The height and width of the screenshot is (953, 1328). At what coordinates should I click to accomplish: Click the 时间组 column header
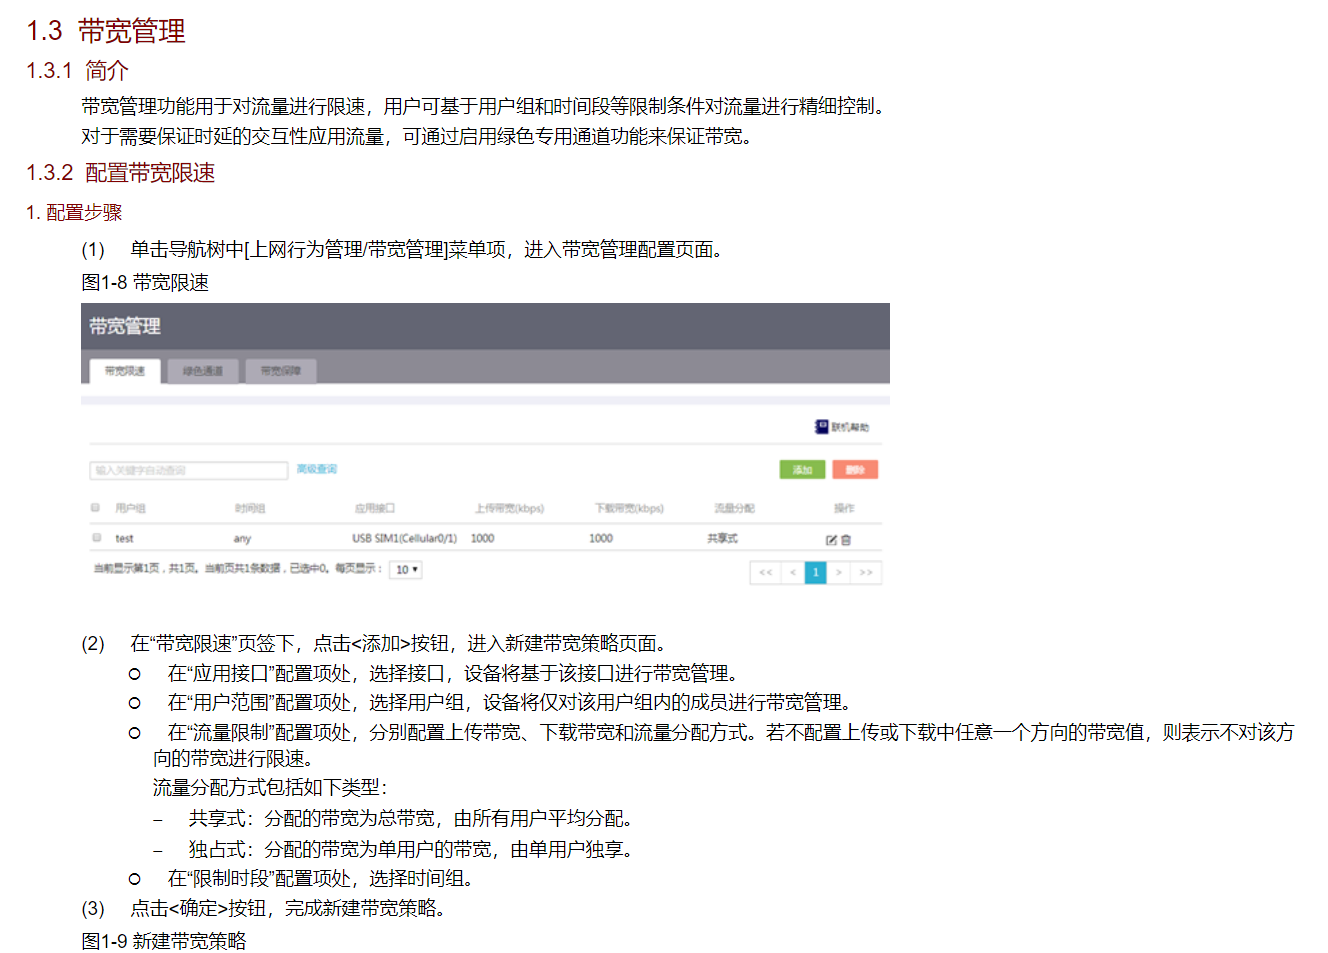pyautogui.click(x=250, y=508)
